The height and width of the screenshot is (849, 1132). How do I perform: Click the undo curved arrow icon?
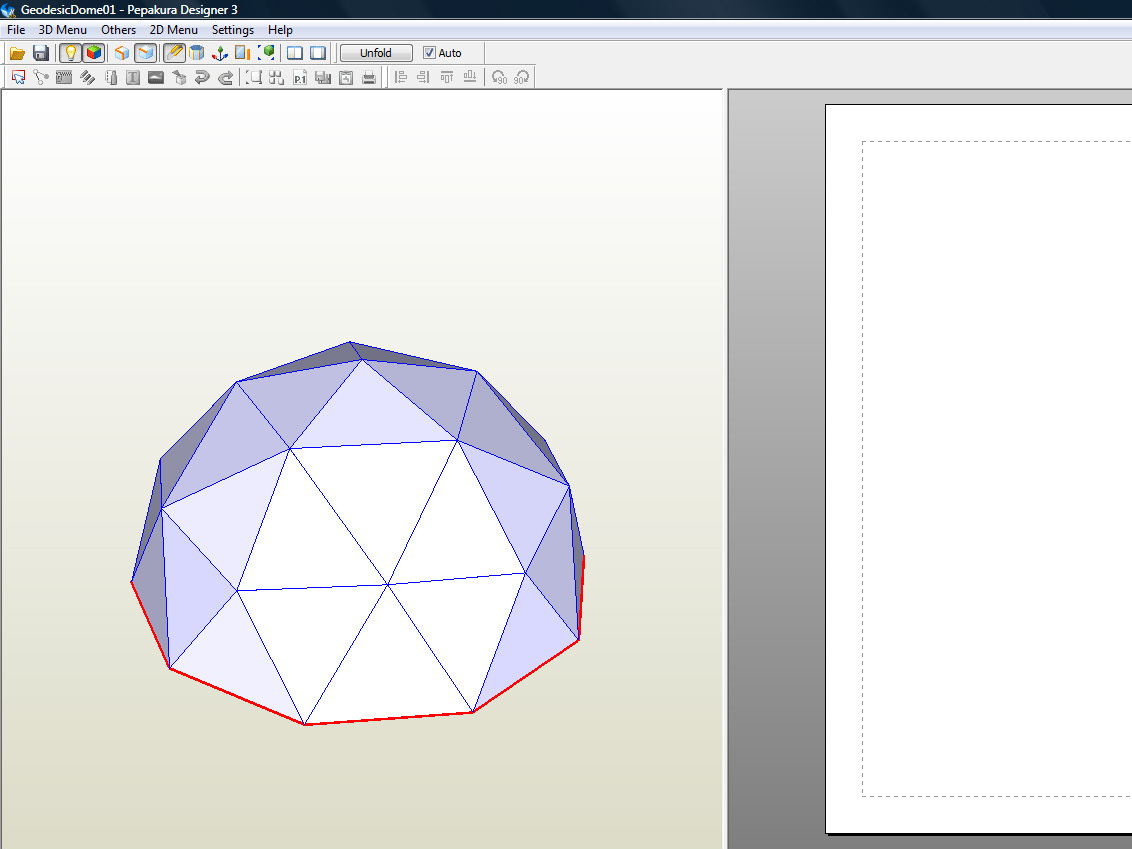point(202,77)
